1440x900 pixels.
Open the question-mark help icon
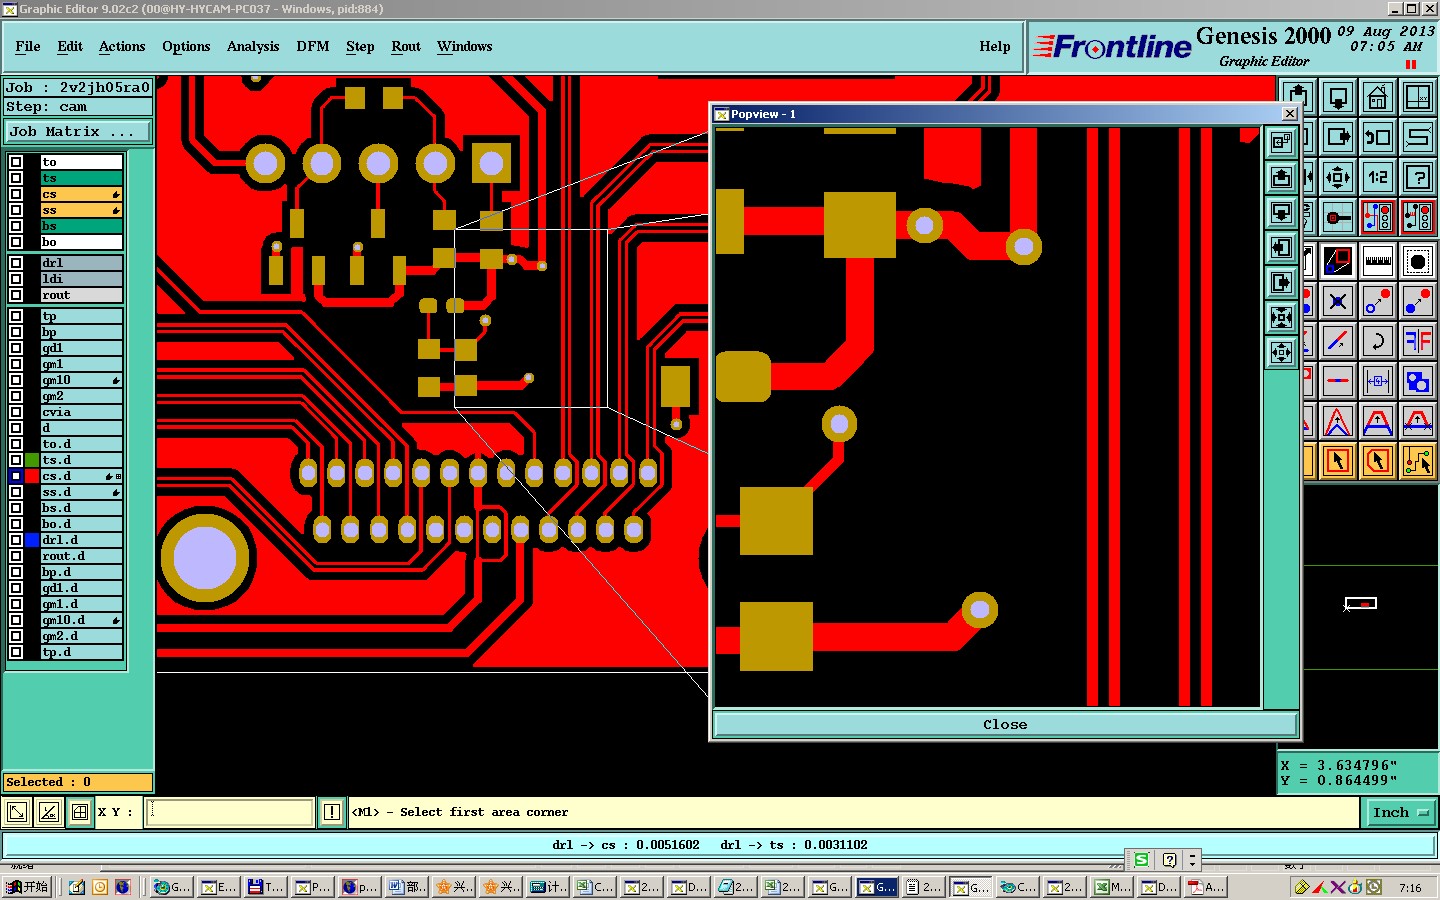click(x=1417, y=177)
